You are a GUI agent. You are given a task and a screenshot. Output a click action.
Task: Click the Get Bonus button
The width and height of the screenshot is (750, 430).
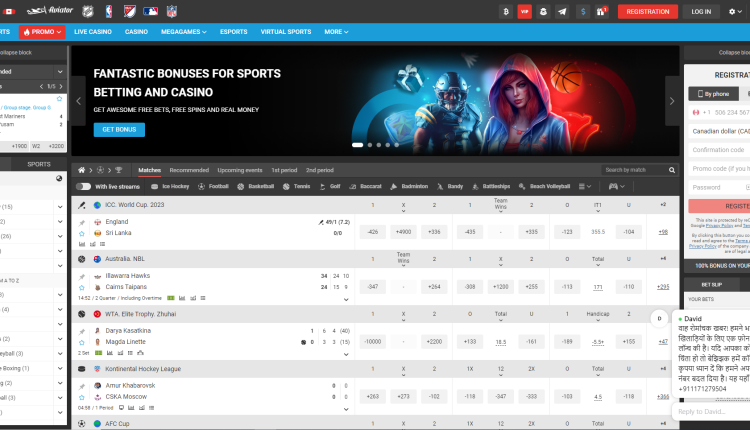coord(118,130)
